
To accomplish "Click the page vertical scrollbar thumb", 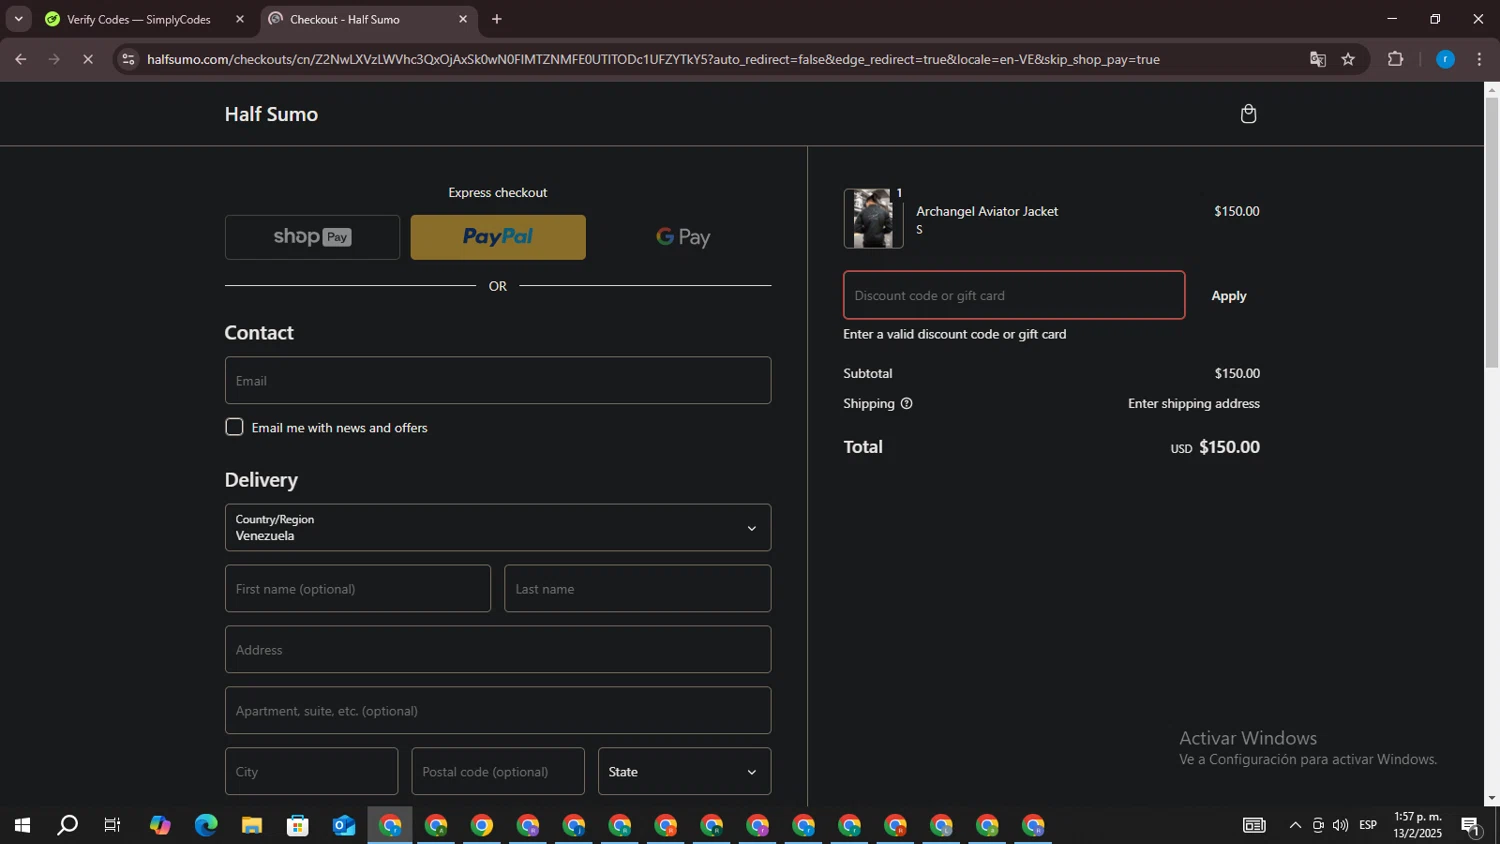I will 1491,232.
